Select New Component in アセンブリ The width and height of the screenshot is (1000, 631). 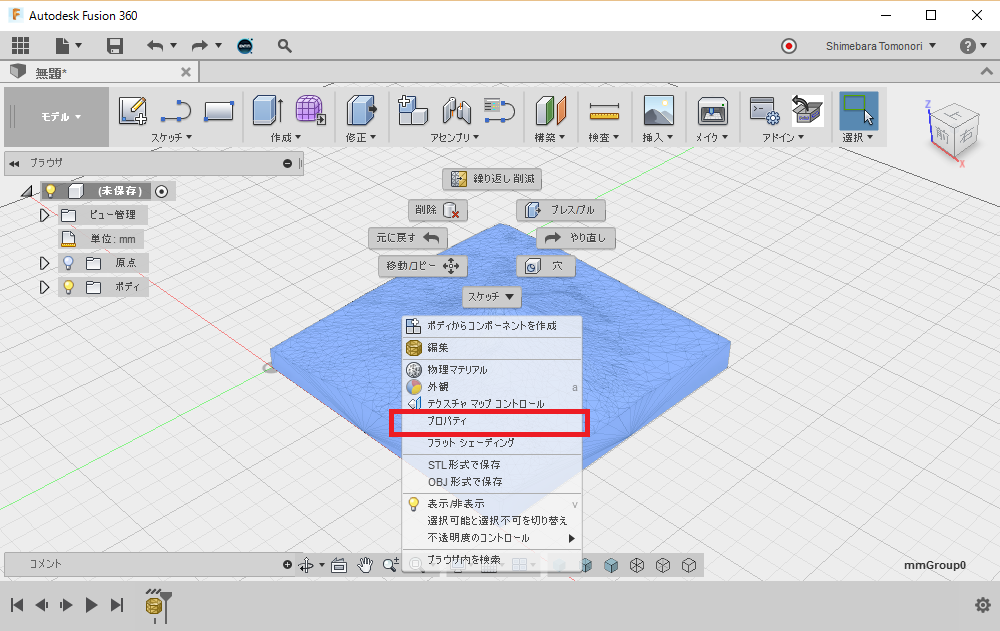pyautogui.click(x=412, y=110)
